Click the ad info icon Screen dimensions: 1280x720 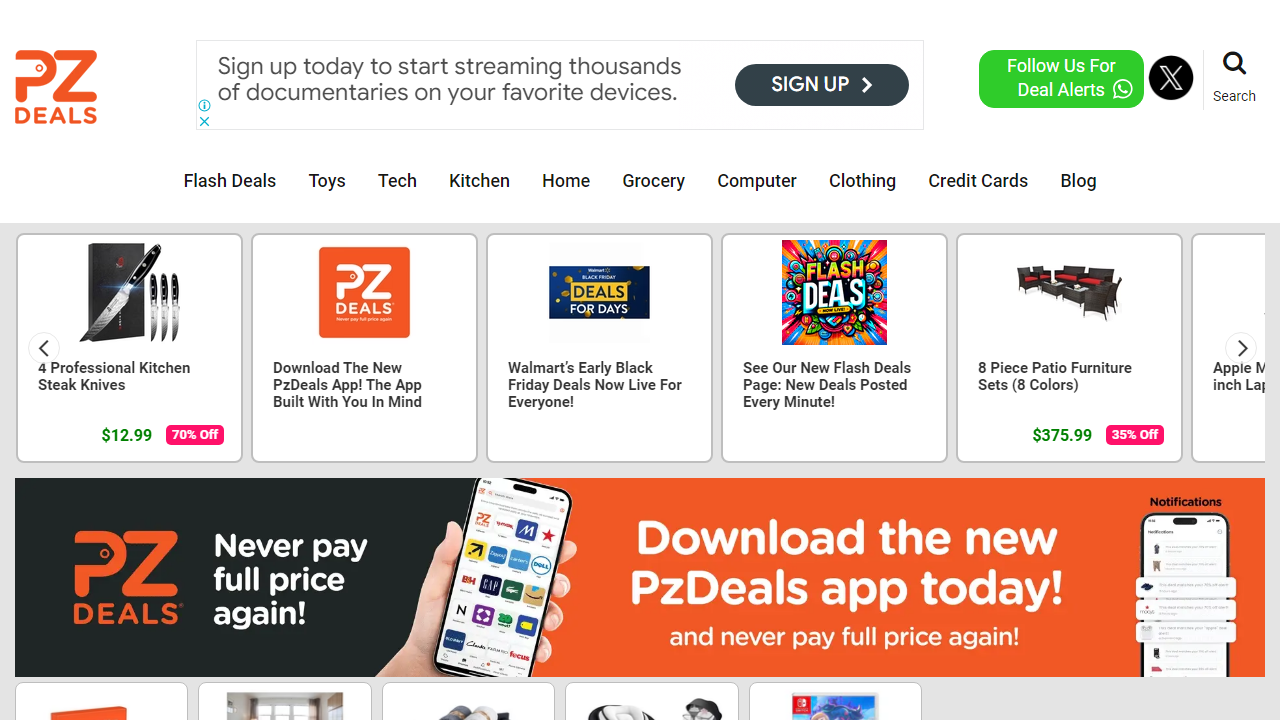click(x=204, y=105)
